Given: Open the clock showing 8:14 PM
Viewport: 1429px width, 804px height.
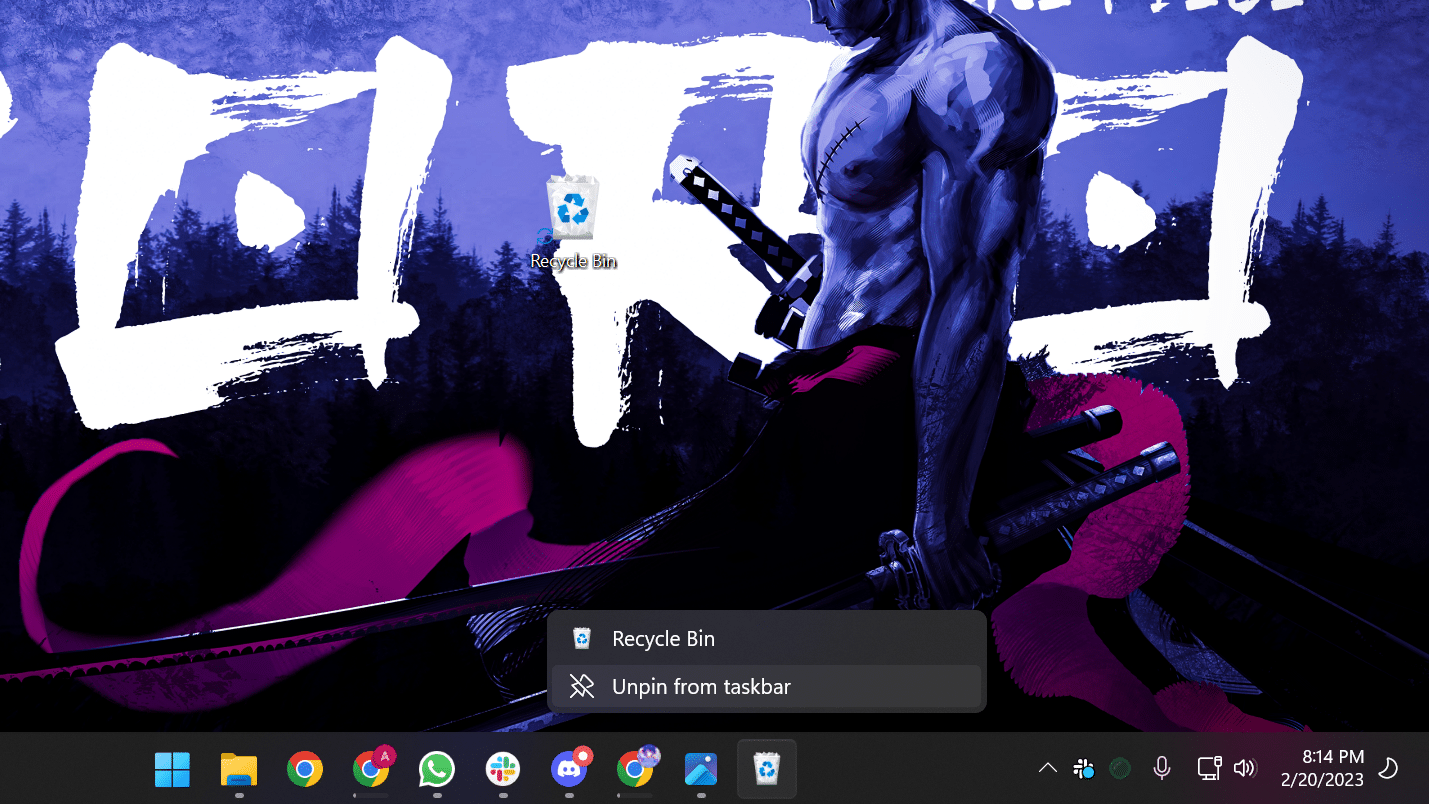Looking at the screenshot, I should point(1322,768).
